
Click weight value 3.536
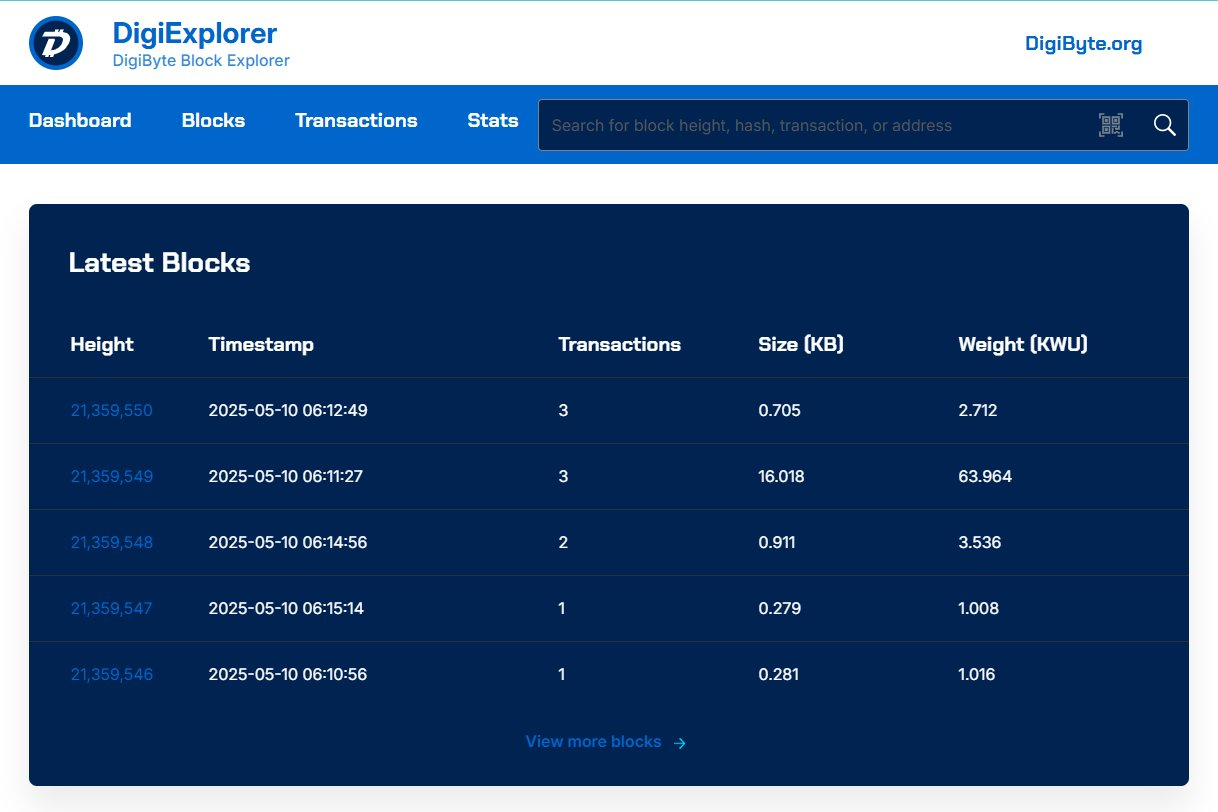(x=979, y=542)
